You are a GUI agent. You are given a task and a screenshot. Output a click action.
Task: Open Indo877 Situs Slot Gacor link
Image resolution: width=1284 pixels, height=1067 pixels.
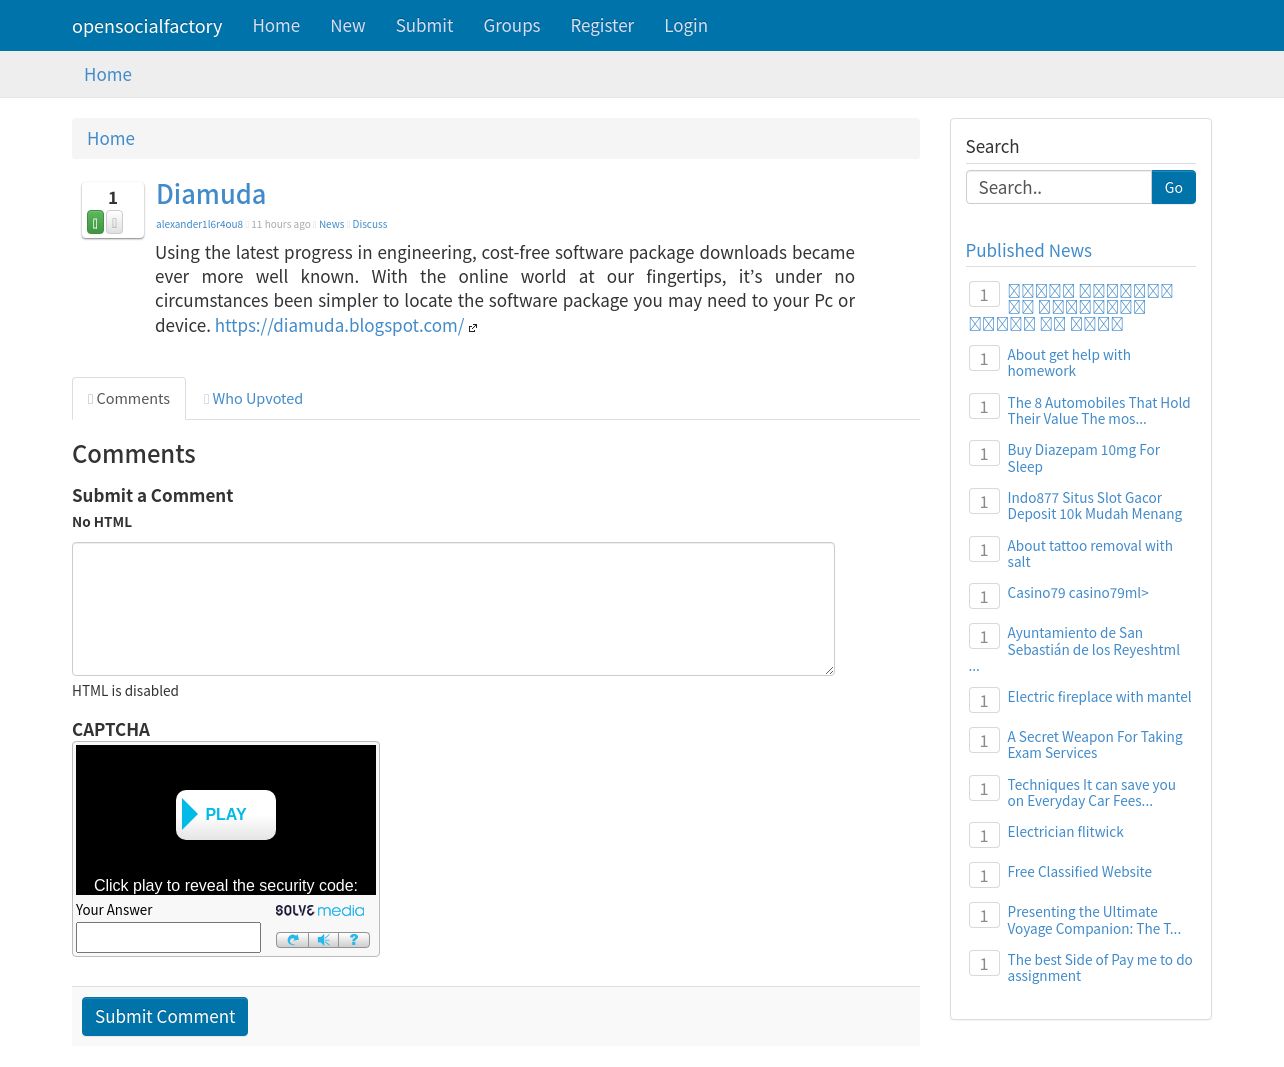1095,506
